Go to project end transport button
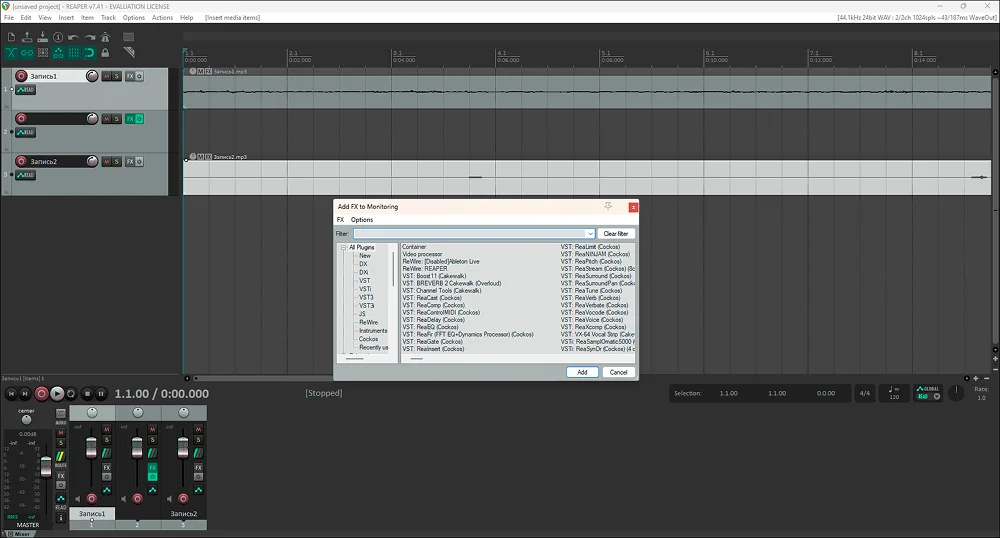The width and height of the screenshot is (1000, 538). pyautogui.click(x=25, y=394)
